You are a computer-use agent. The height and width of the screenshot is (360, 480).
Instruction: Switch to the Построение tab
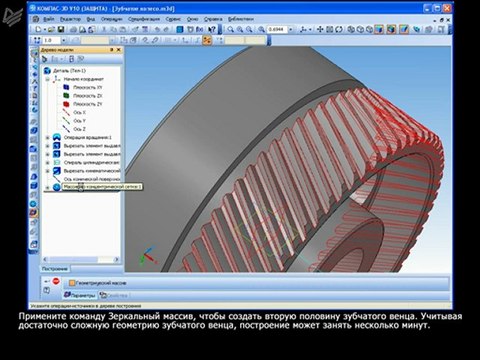click(55, 269)
